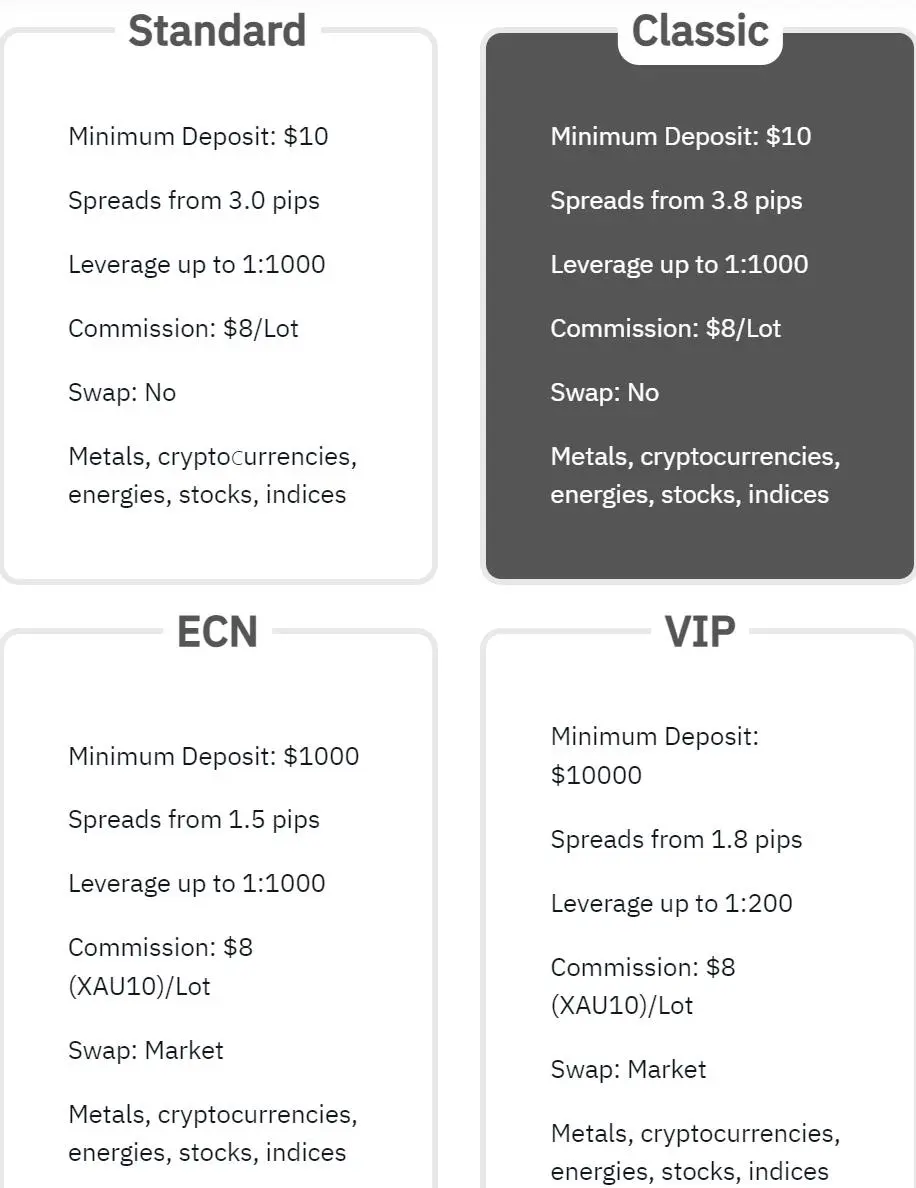Open the VIP account heading
This screenshot has height=1188, width=916.
[x=700, y=632]
